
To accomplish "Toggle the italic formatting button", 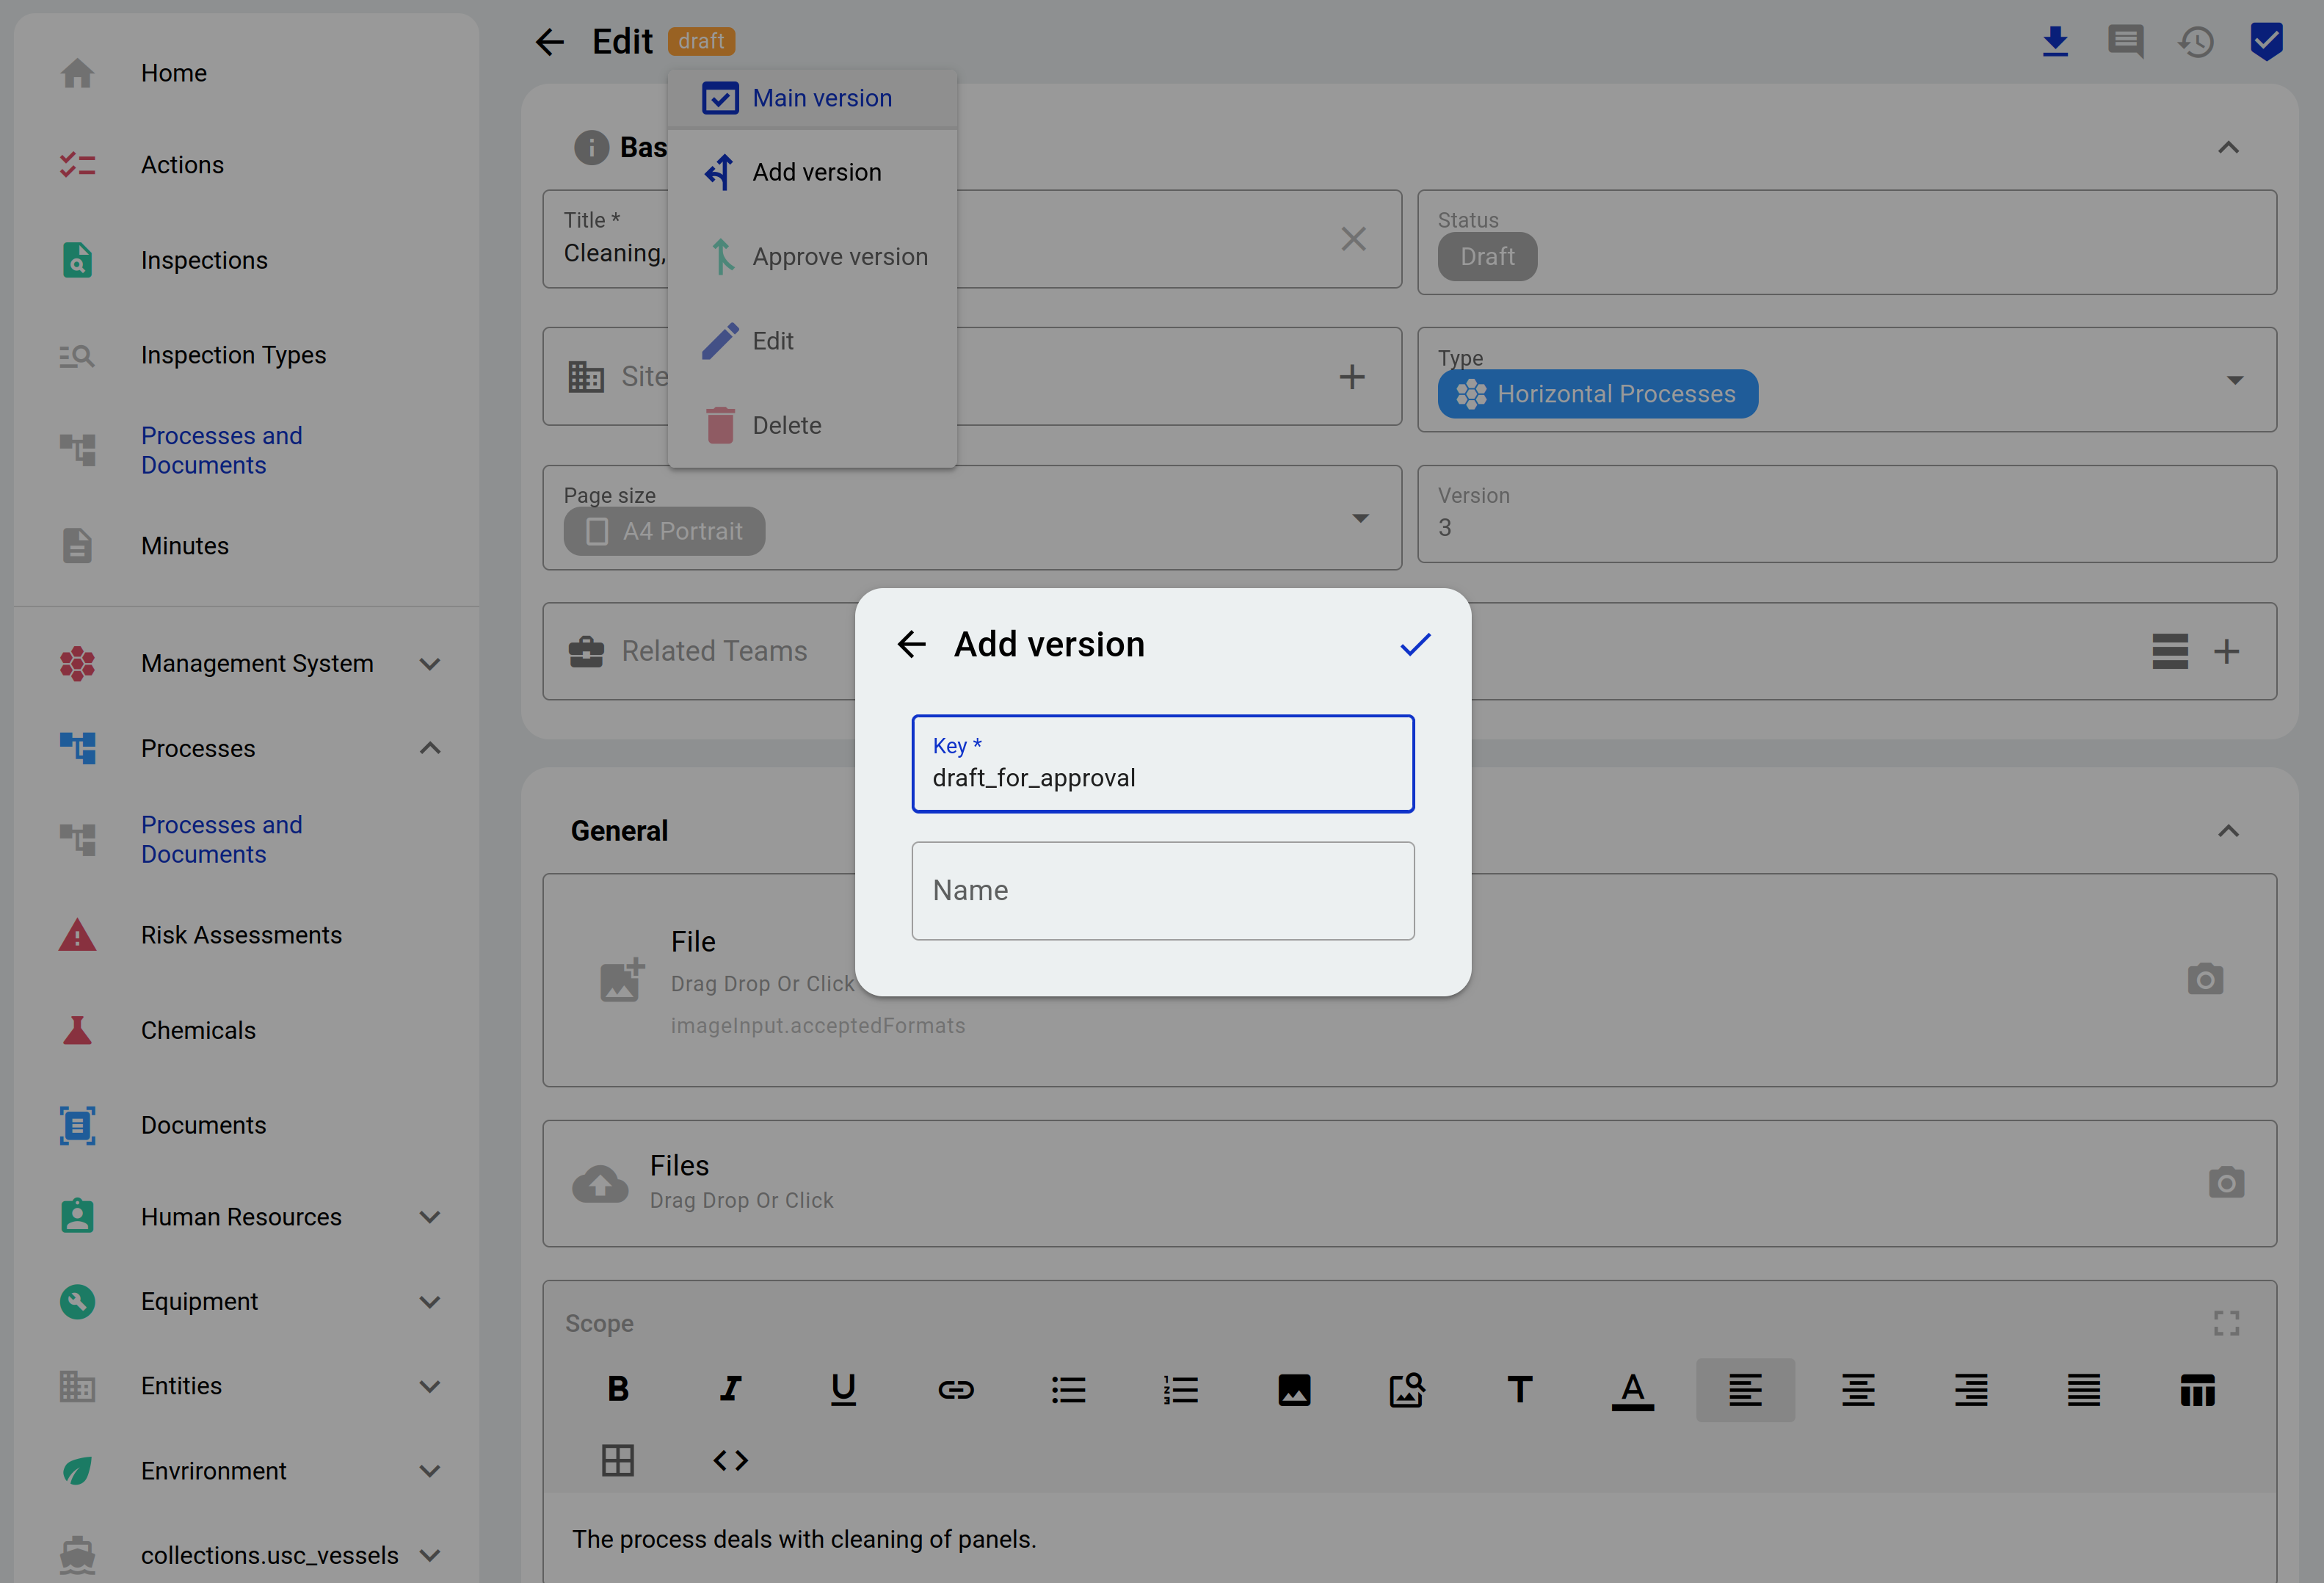I will 730,1389.
